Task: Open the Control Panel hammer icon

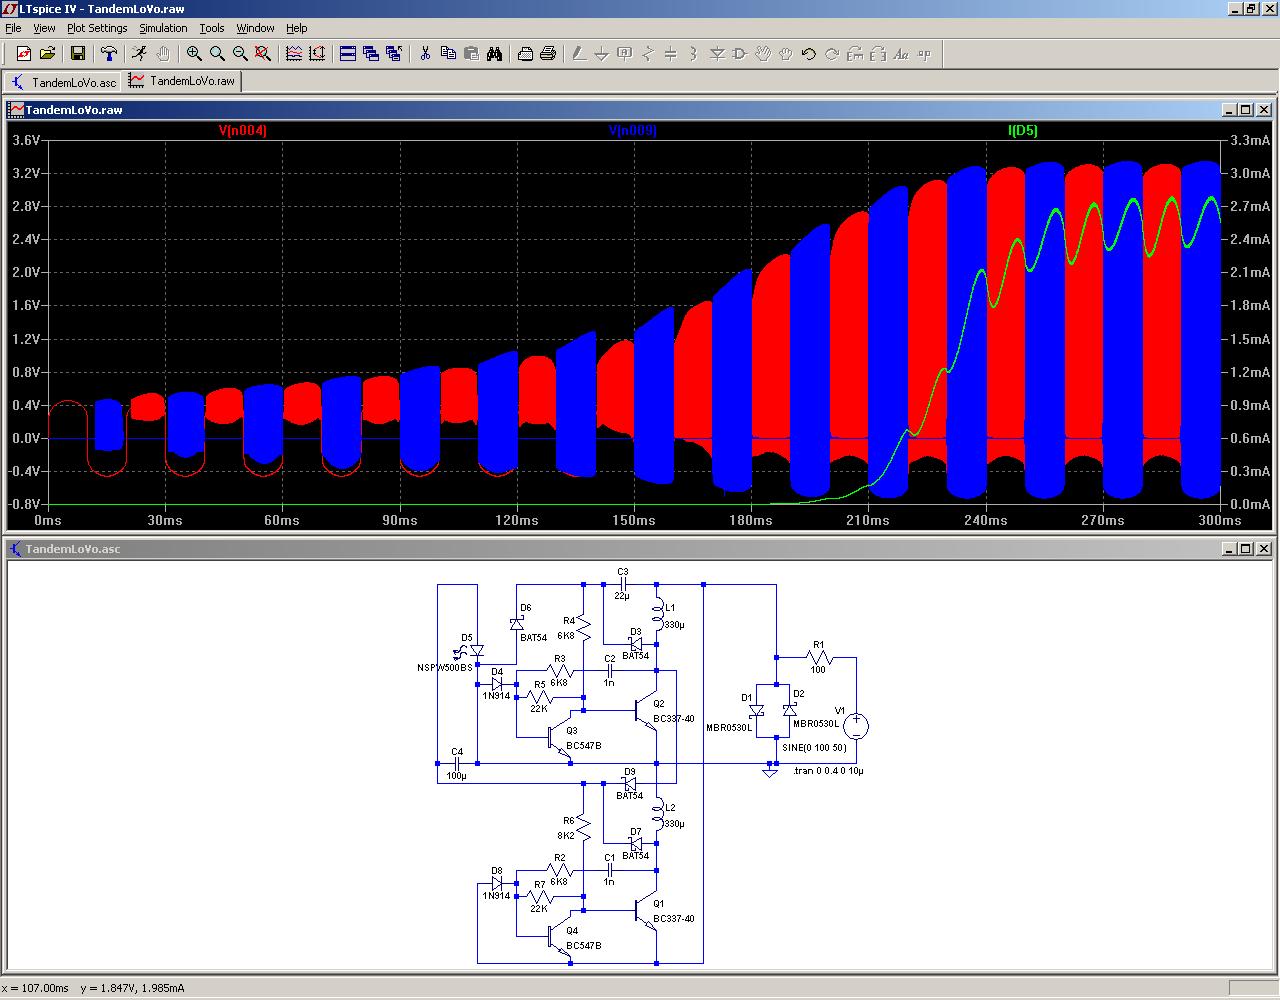Action: coord(109,54)
